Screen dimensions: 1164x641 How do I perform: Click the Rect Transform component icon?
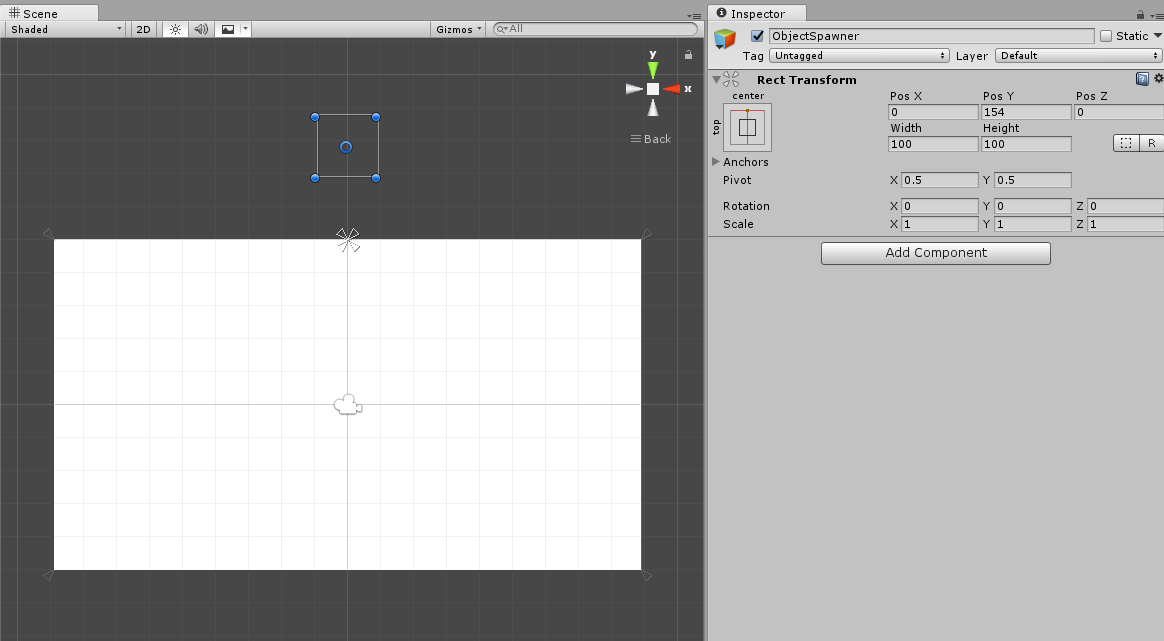[x=731, y=79]
